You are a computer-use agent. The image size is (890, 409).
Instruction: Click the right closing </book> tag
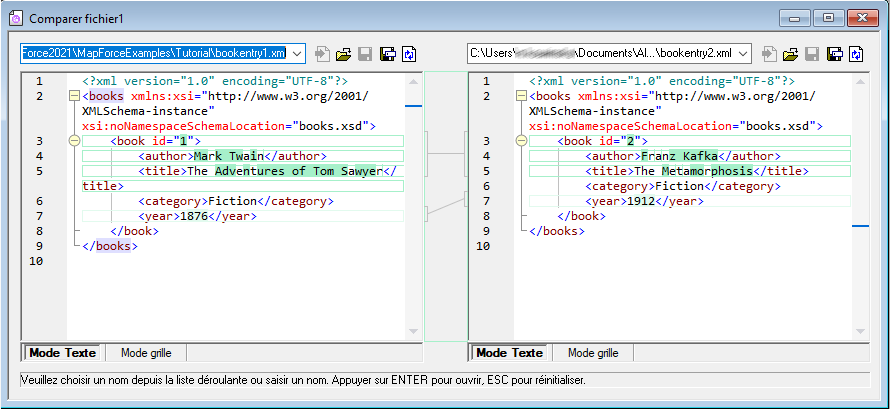pyautogui.click(x=582, y=216)
